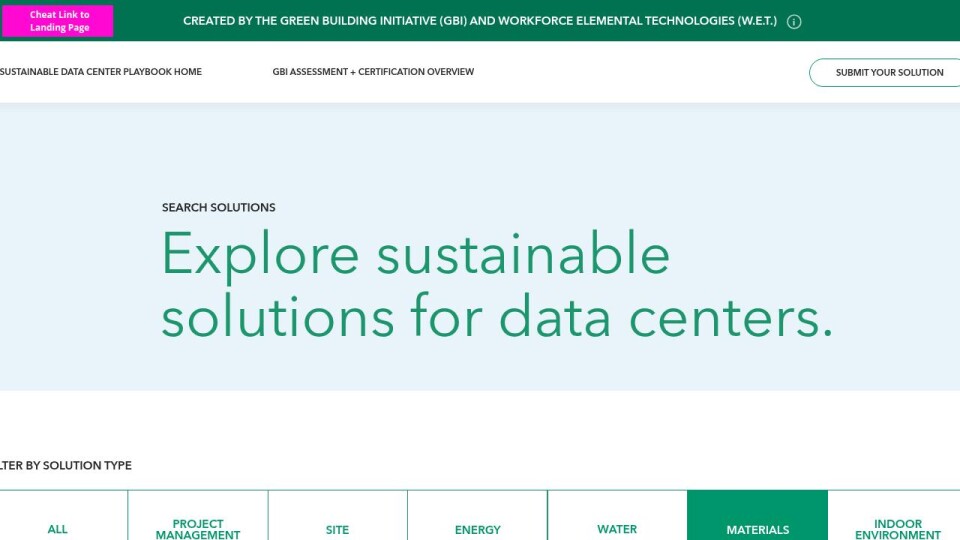
Task: Click the Filter by Solution Type label
Action: (66, 465)
